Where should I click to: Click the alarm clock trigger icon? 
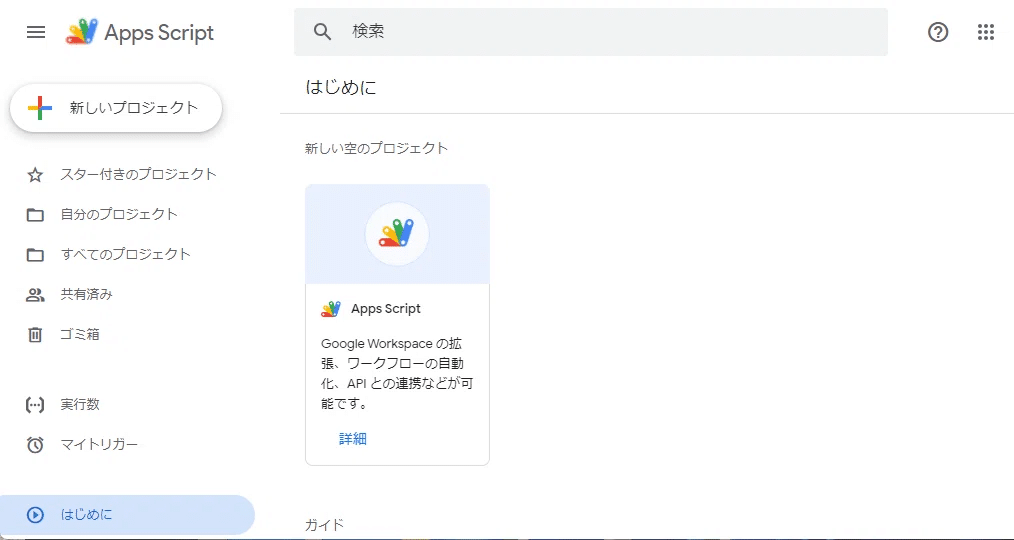[35, 445]
